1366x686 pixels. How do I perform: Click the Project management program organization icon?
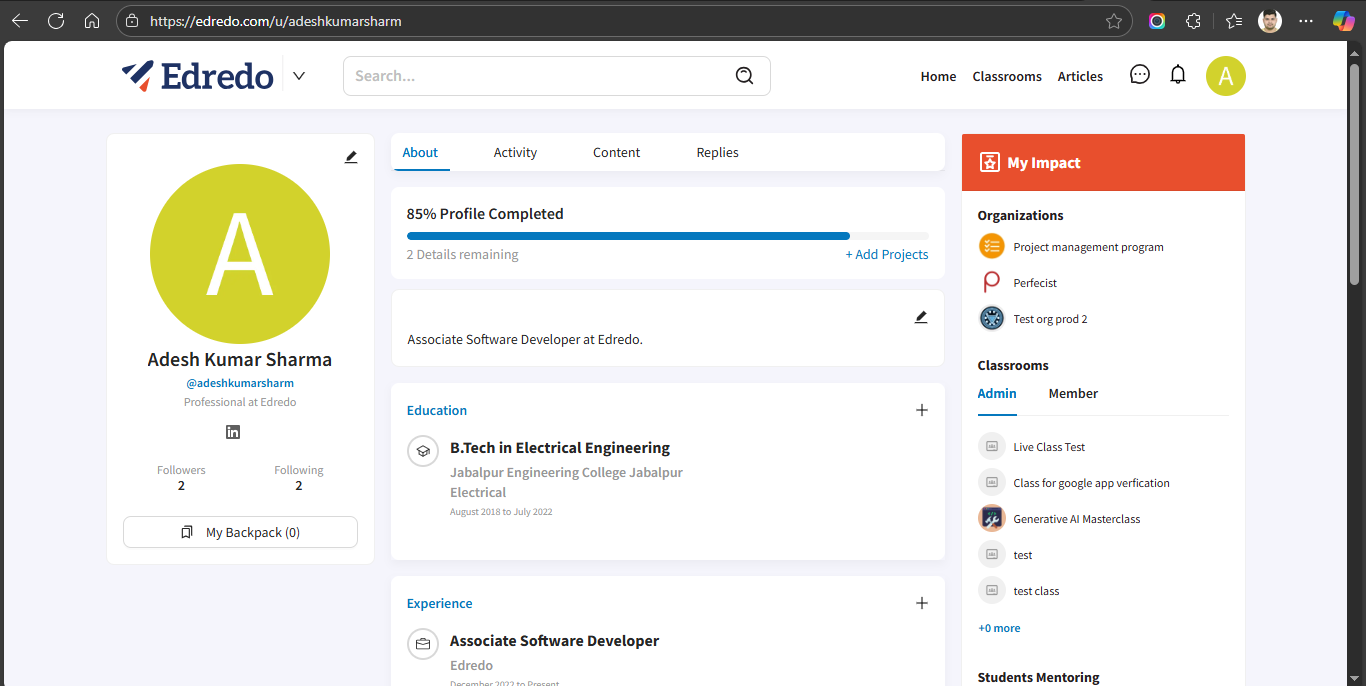click(992, 246)
